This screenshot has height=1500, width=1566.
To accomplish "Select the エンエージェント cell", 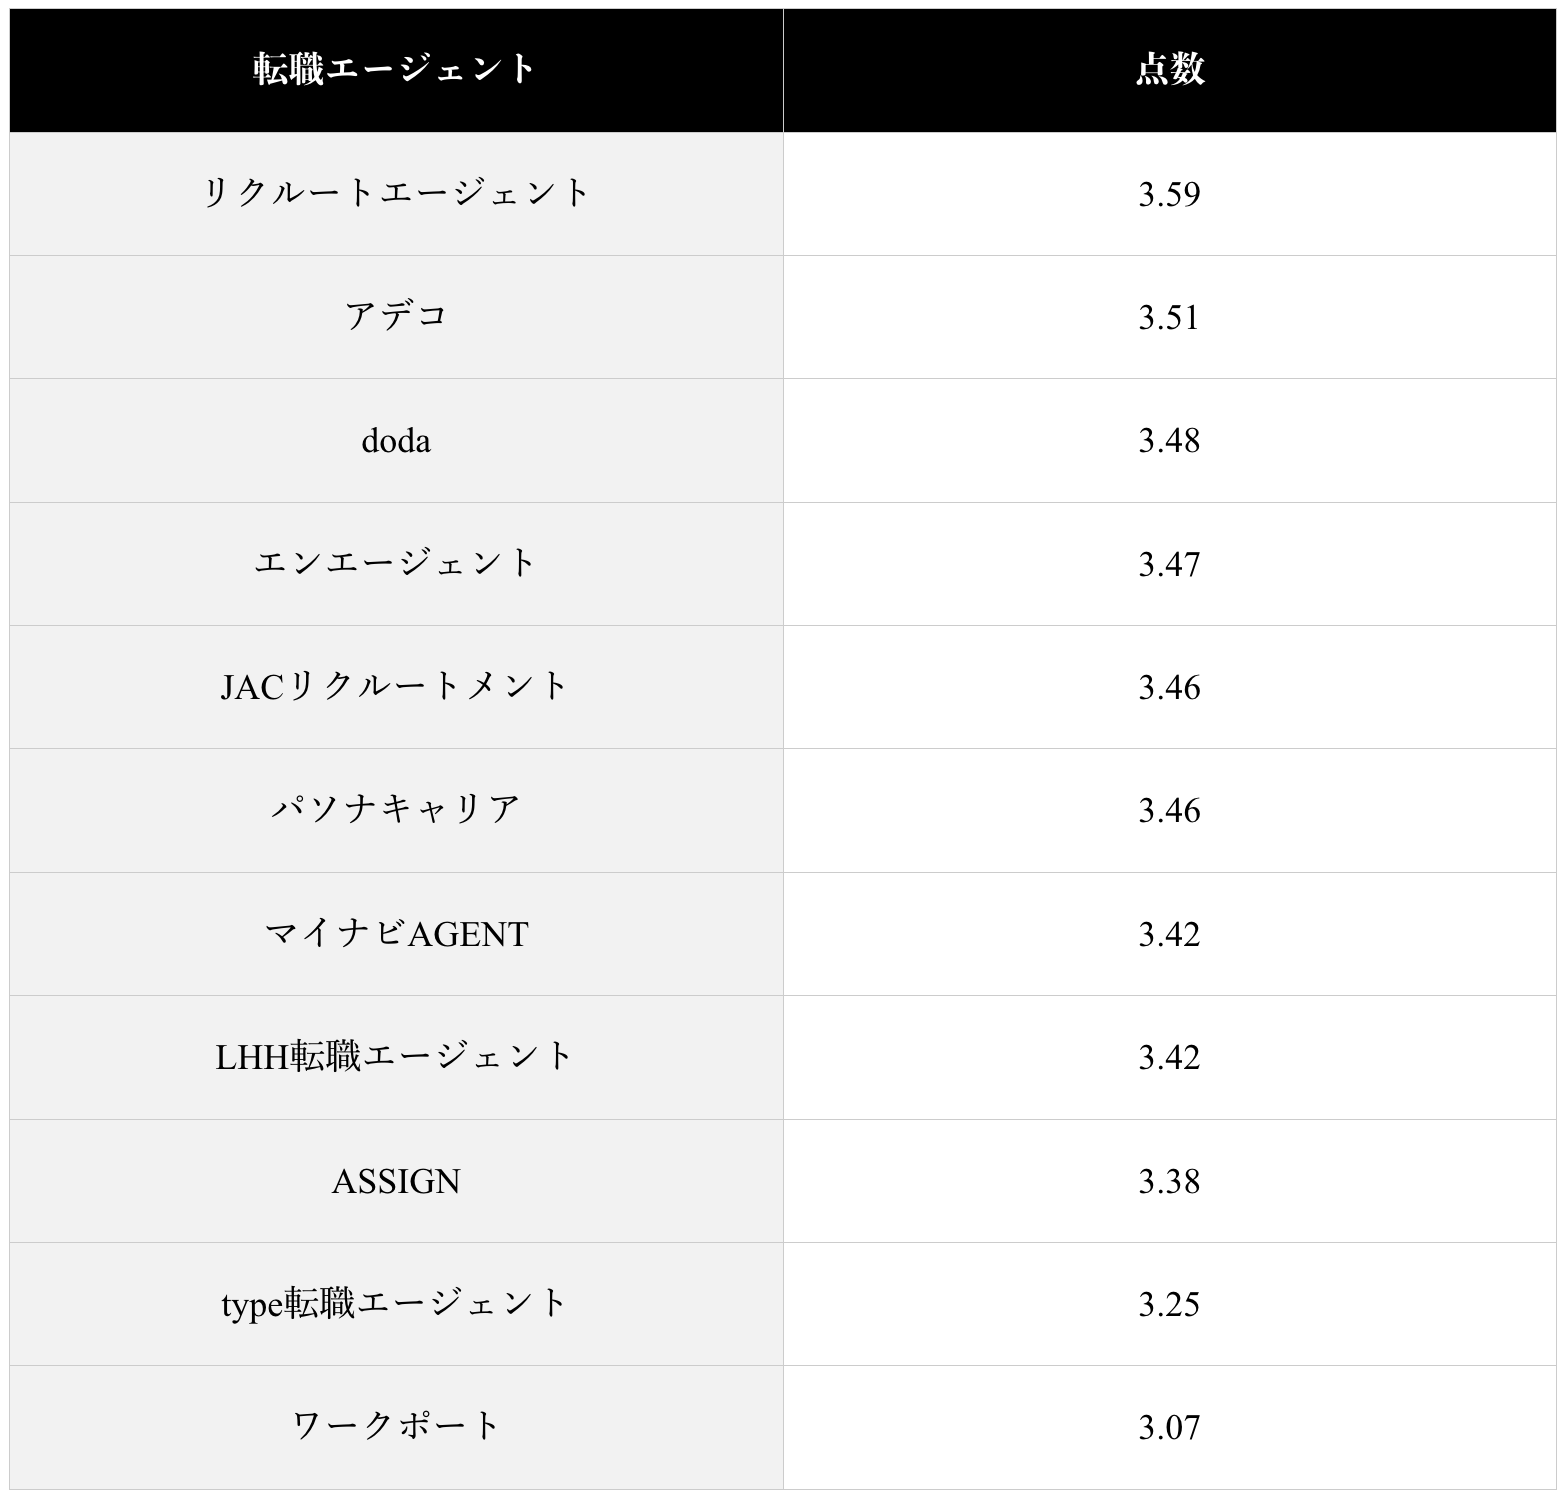I will tap(396, 564).
